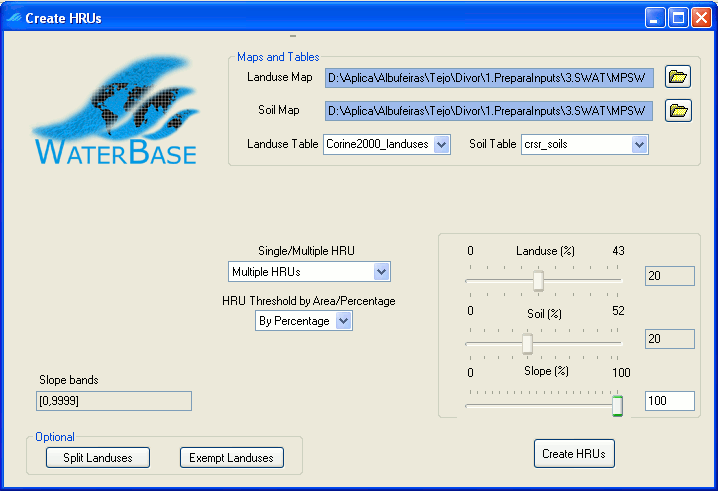Click the Split Landuses button
This screenshot has width=718, height=491.
pyautogui.click(x=98, y=457)
